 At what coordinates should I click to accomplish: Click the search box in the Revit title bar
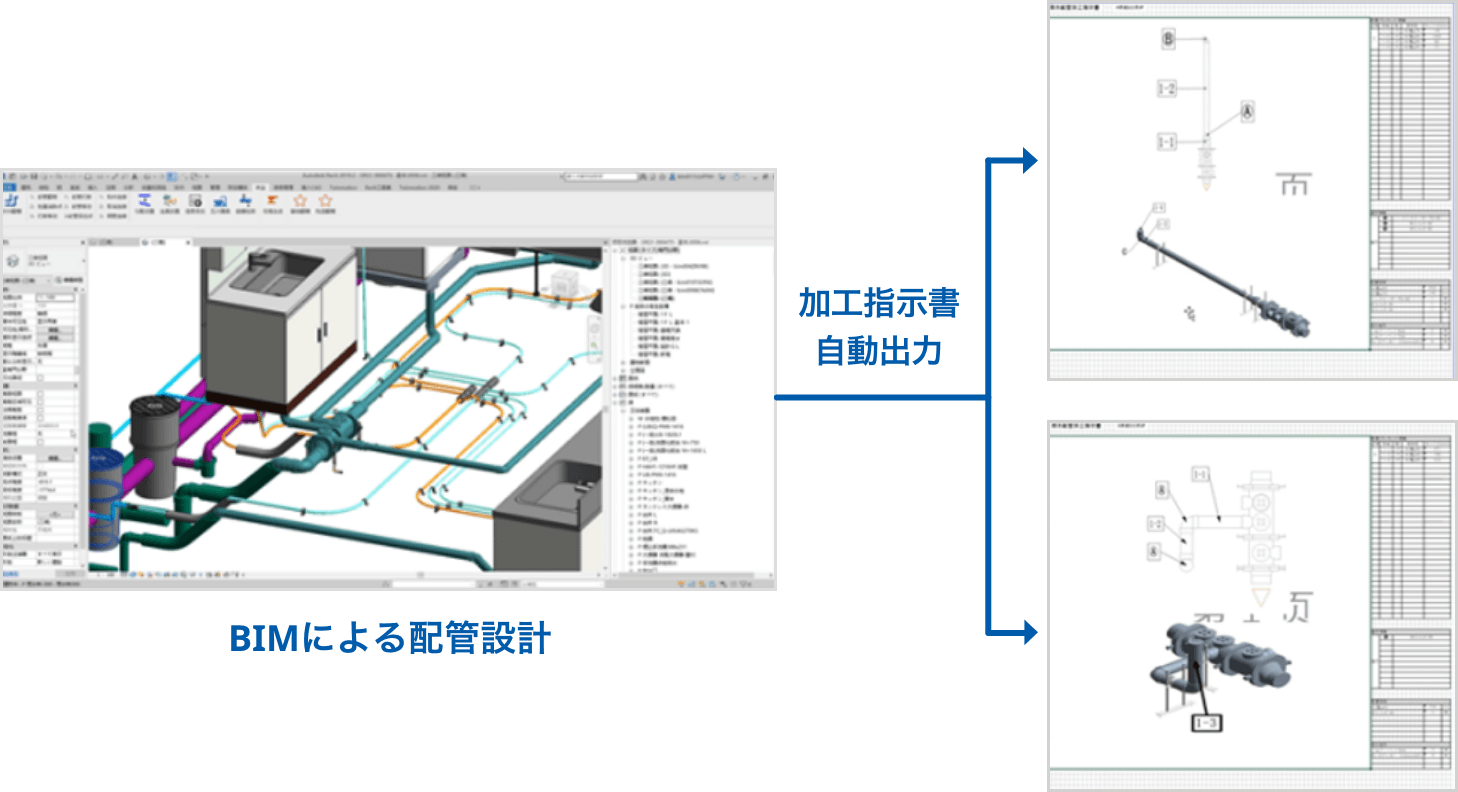point(601,176)
